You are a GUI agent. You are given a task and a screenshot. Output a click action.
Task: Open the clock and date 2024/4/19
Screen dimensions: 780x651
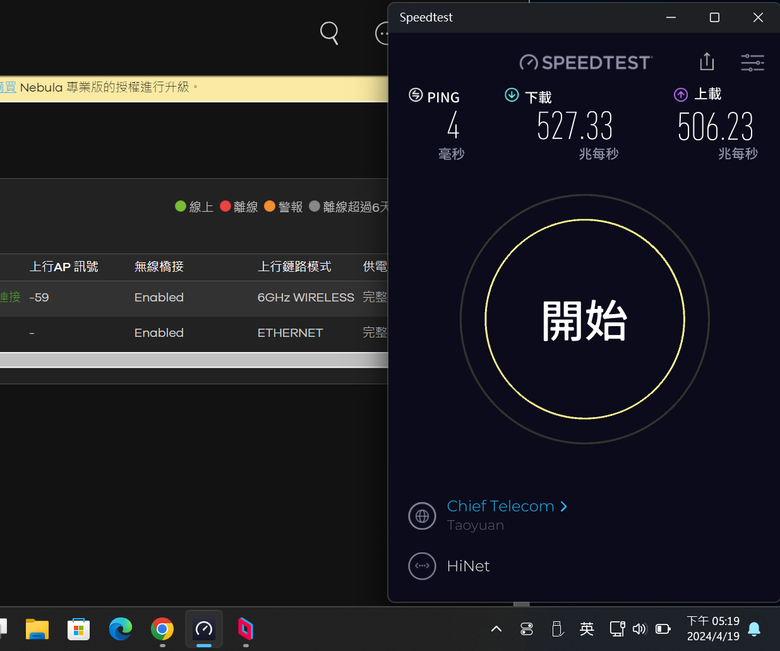click(713, 629)
